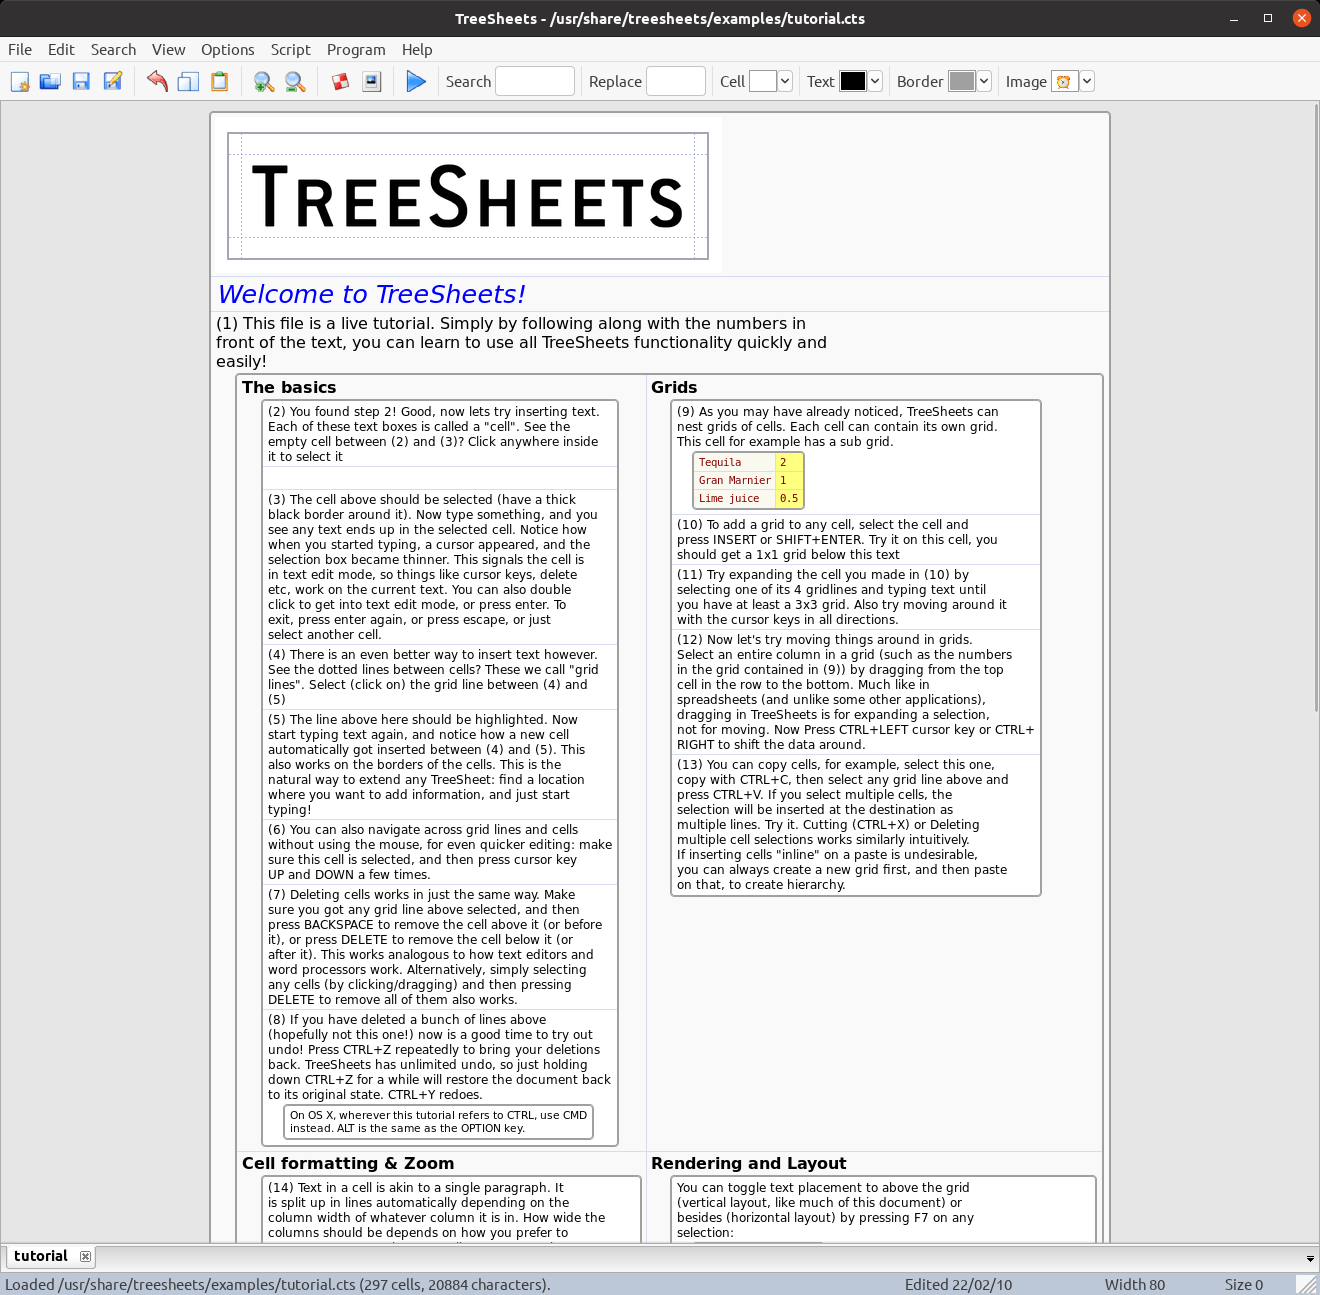Click the status bar resize grip

1307,1284
